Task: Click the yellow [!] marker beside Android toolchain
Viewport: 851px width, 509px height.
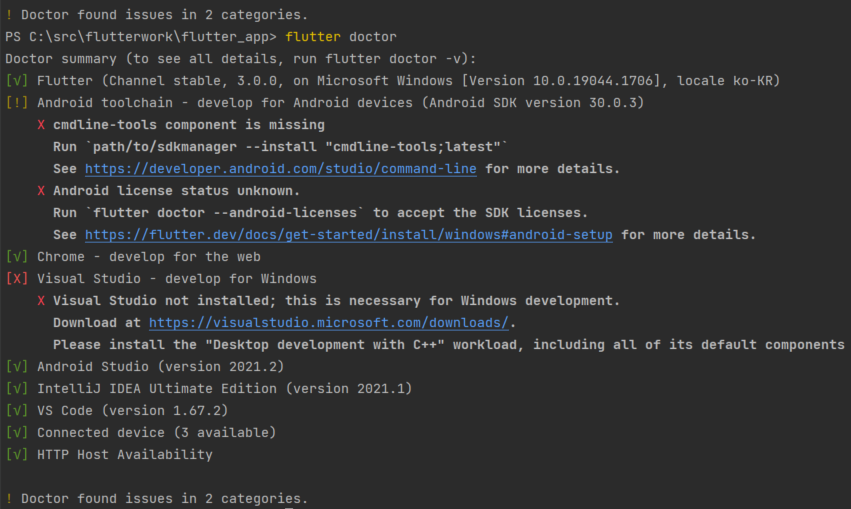Action: (17, 103)
